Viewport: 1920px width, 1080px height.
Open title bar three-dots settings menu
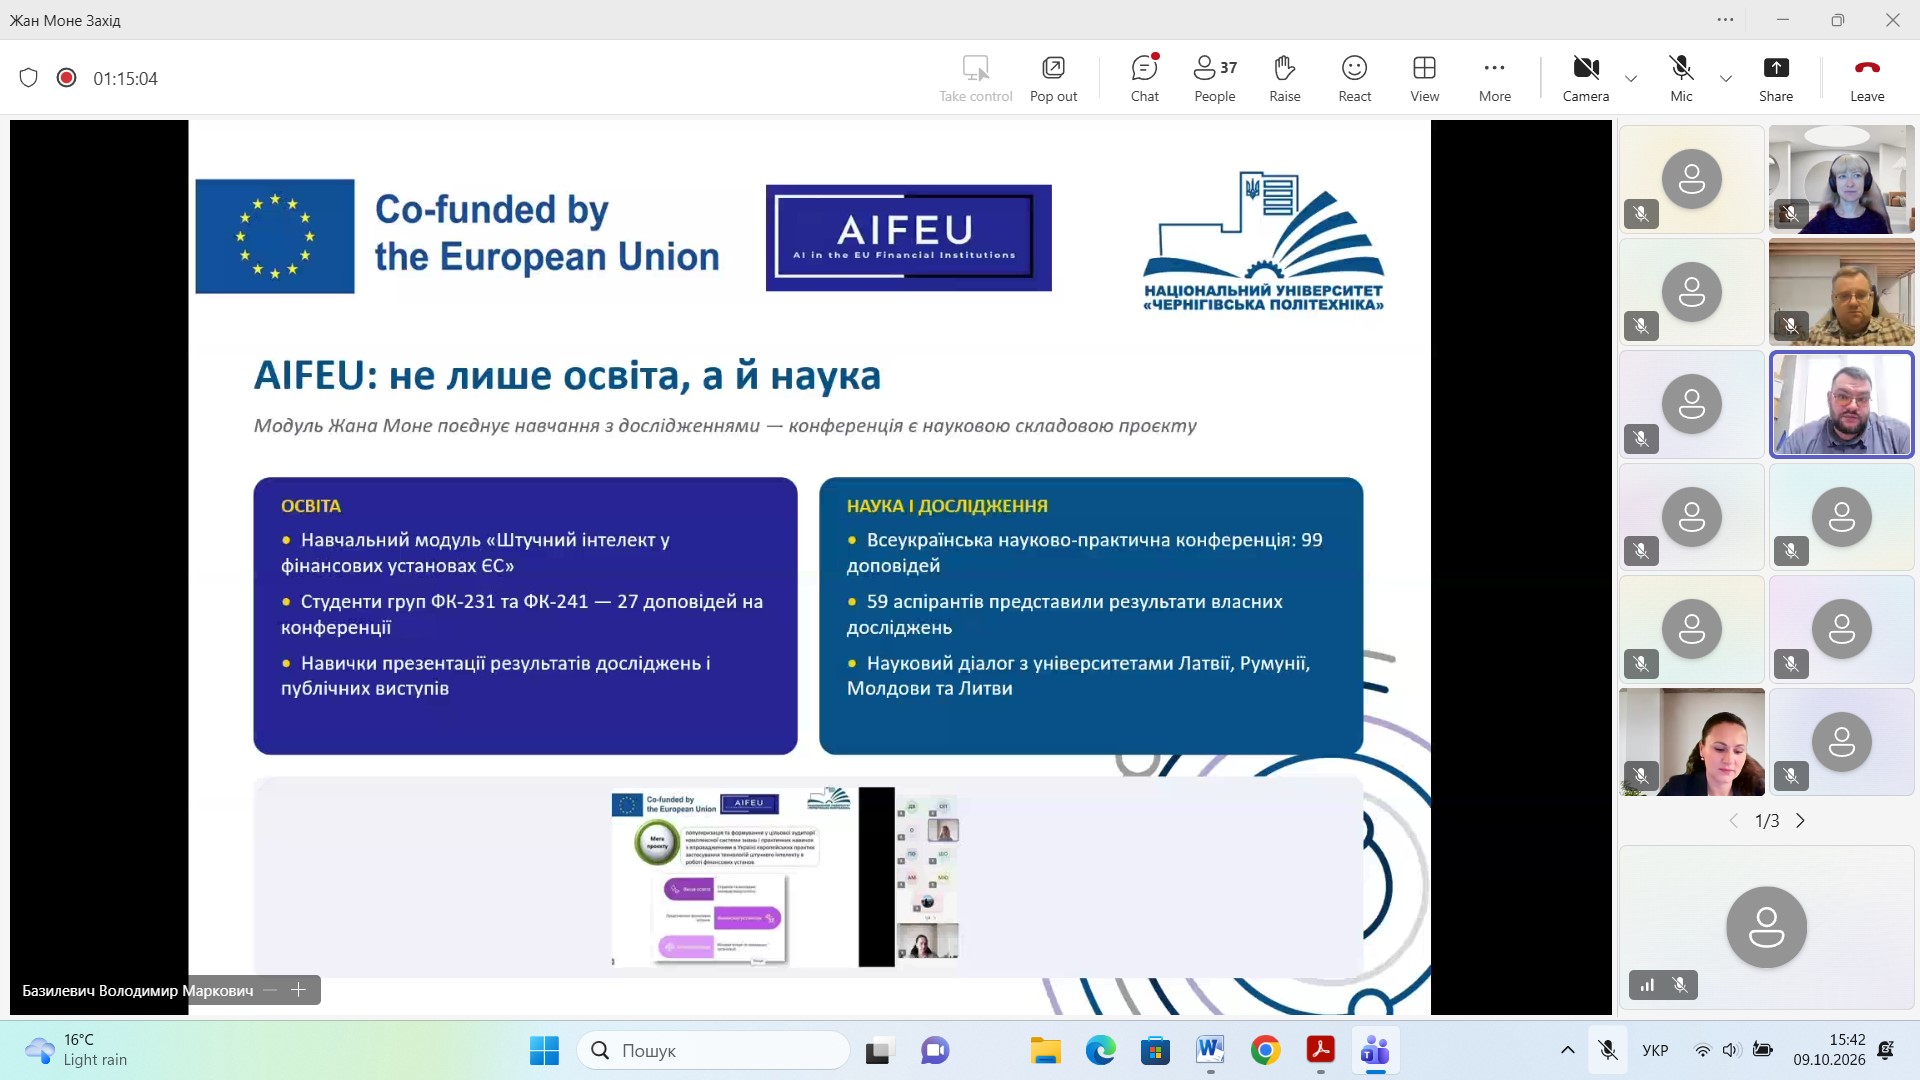pyautogui.click(x=1726, y=20)
